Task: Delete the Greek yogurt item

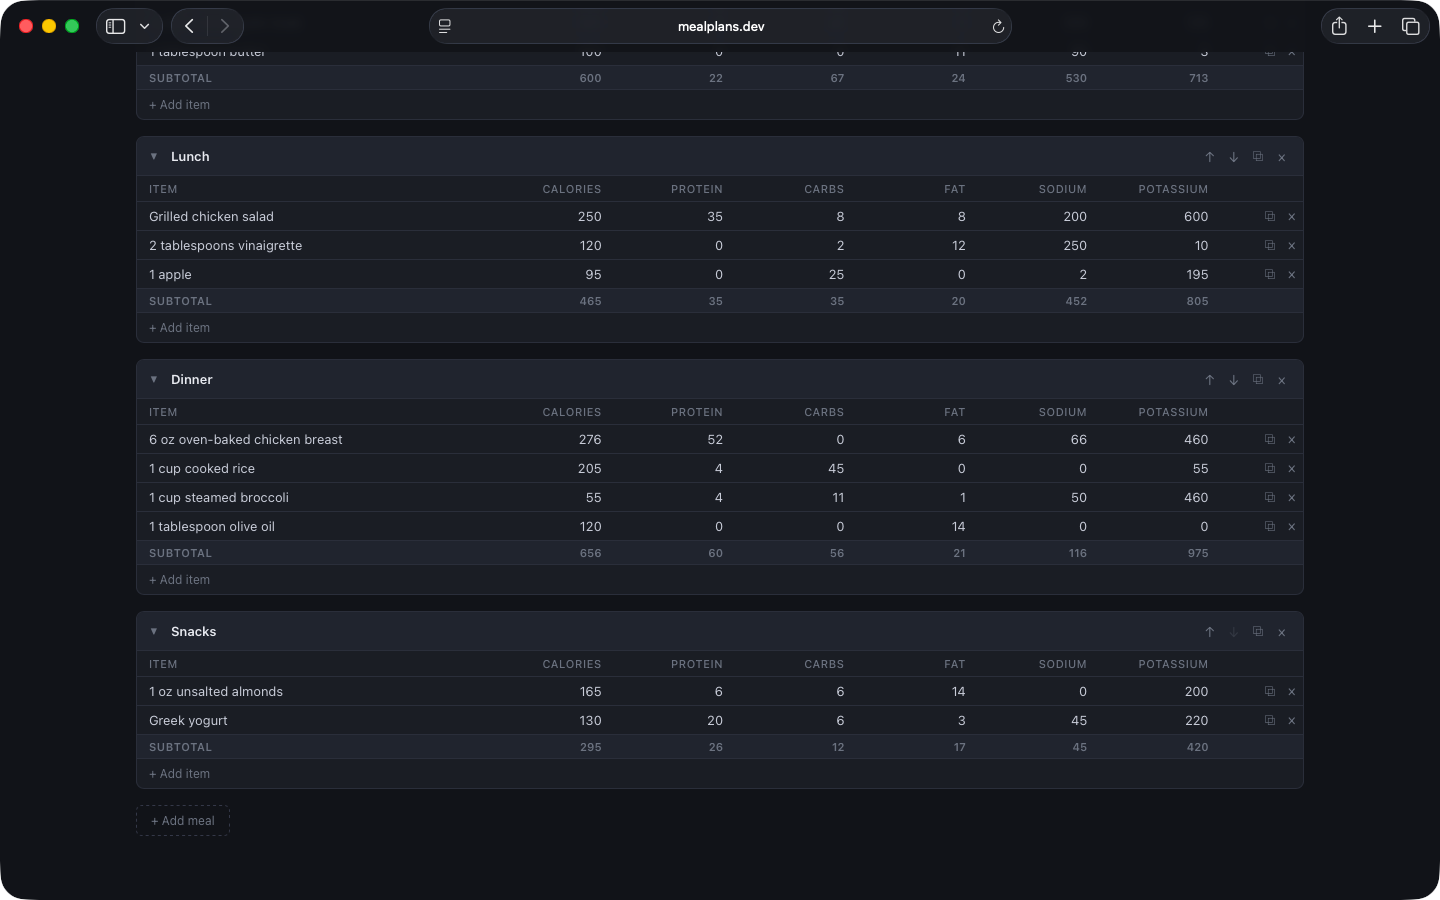Action: [1291, 721]
